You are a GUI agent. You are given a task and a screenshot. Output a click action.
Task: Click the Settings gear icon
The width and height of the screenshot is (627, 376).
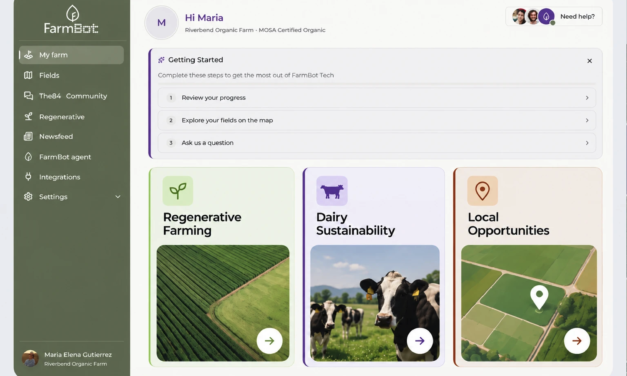pyautogui.click(x=28, y=196)
